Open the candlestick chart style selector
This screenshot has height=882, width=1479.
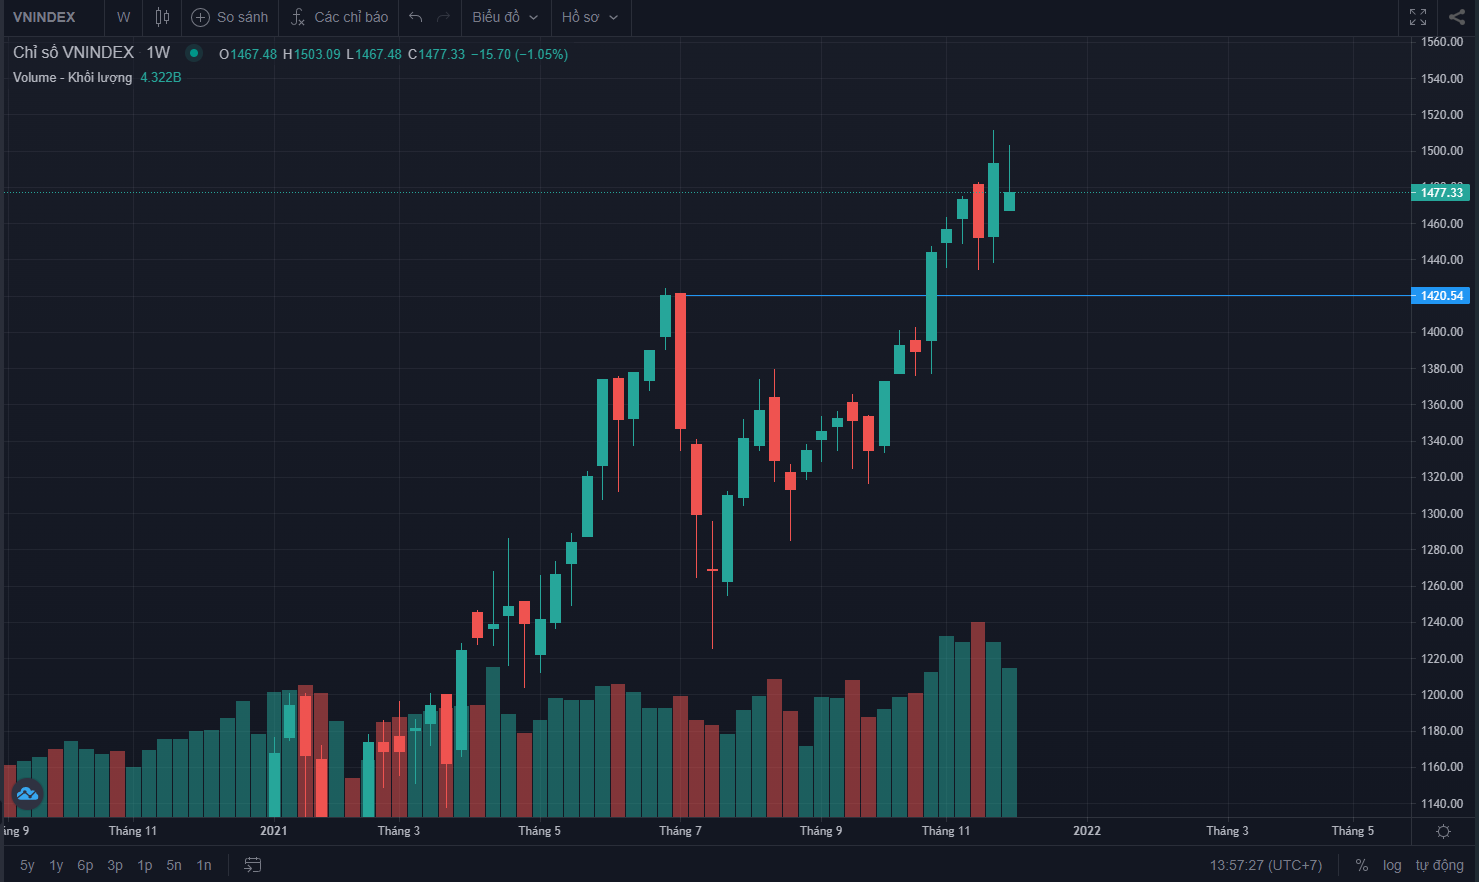point(162,17)
